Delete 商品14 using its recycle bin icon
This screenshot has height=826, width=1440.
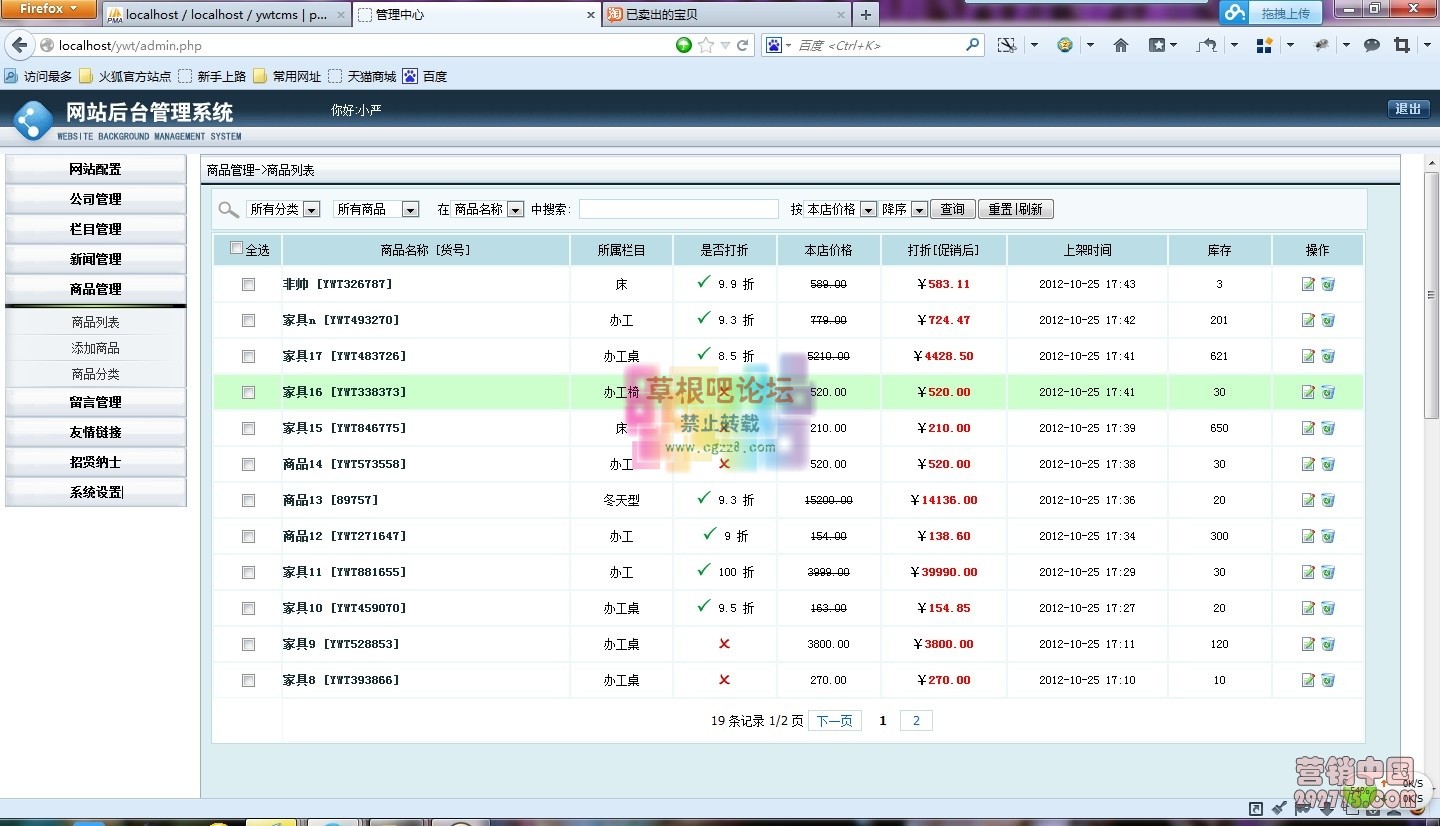tap(1329, 464)
